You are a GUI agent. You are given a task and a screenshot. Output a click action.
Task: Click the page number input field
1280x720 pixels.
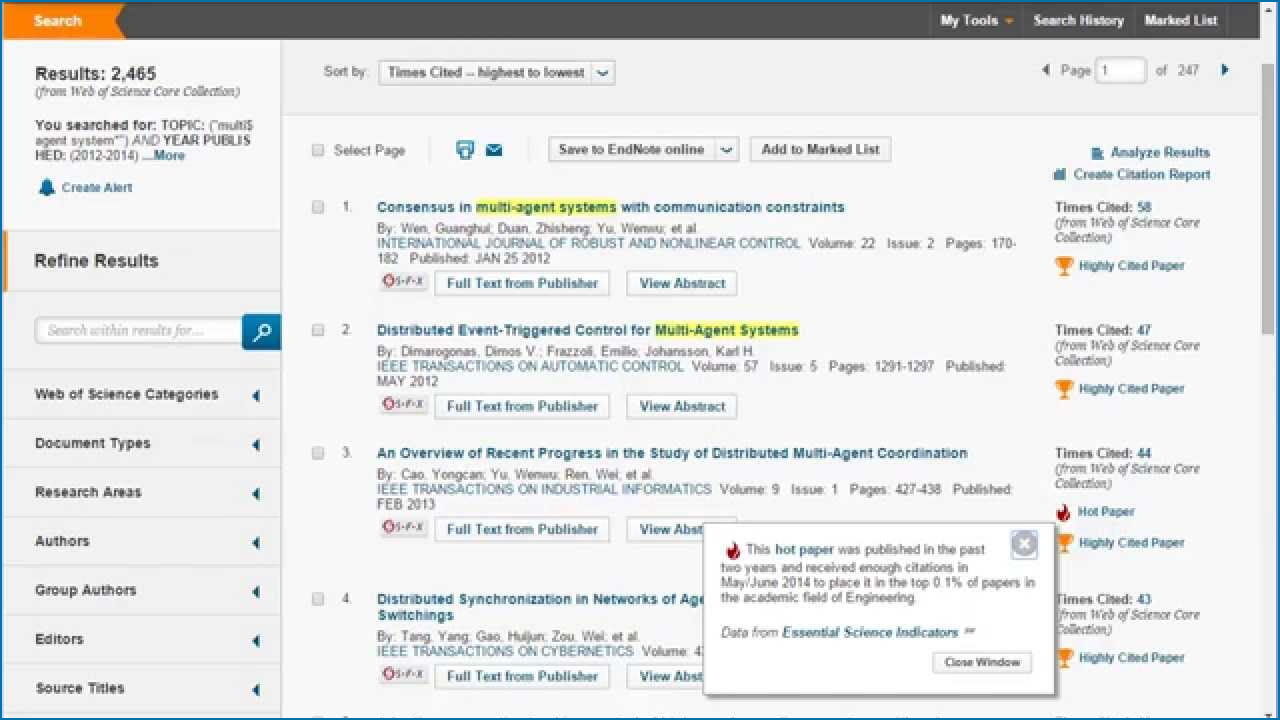(x=1121, y=71)
